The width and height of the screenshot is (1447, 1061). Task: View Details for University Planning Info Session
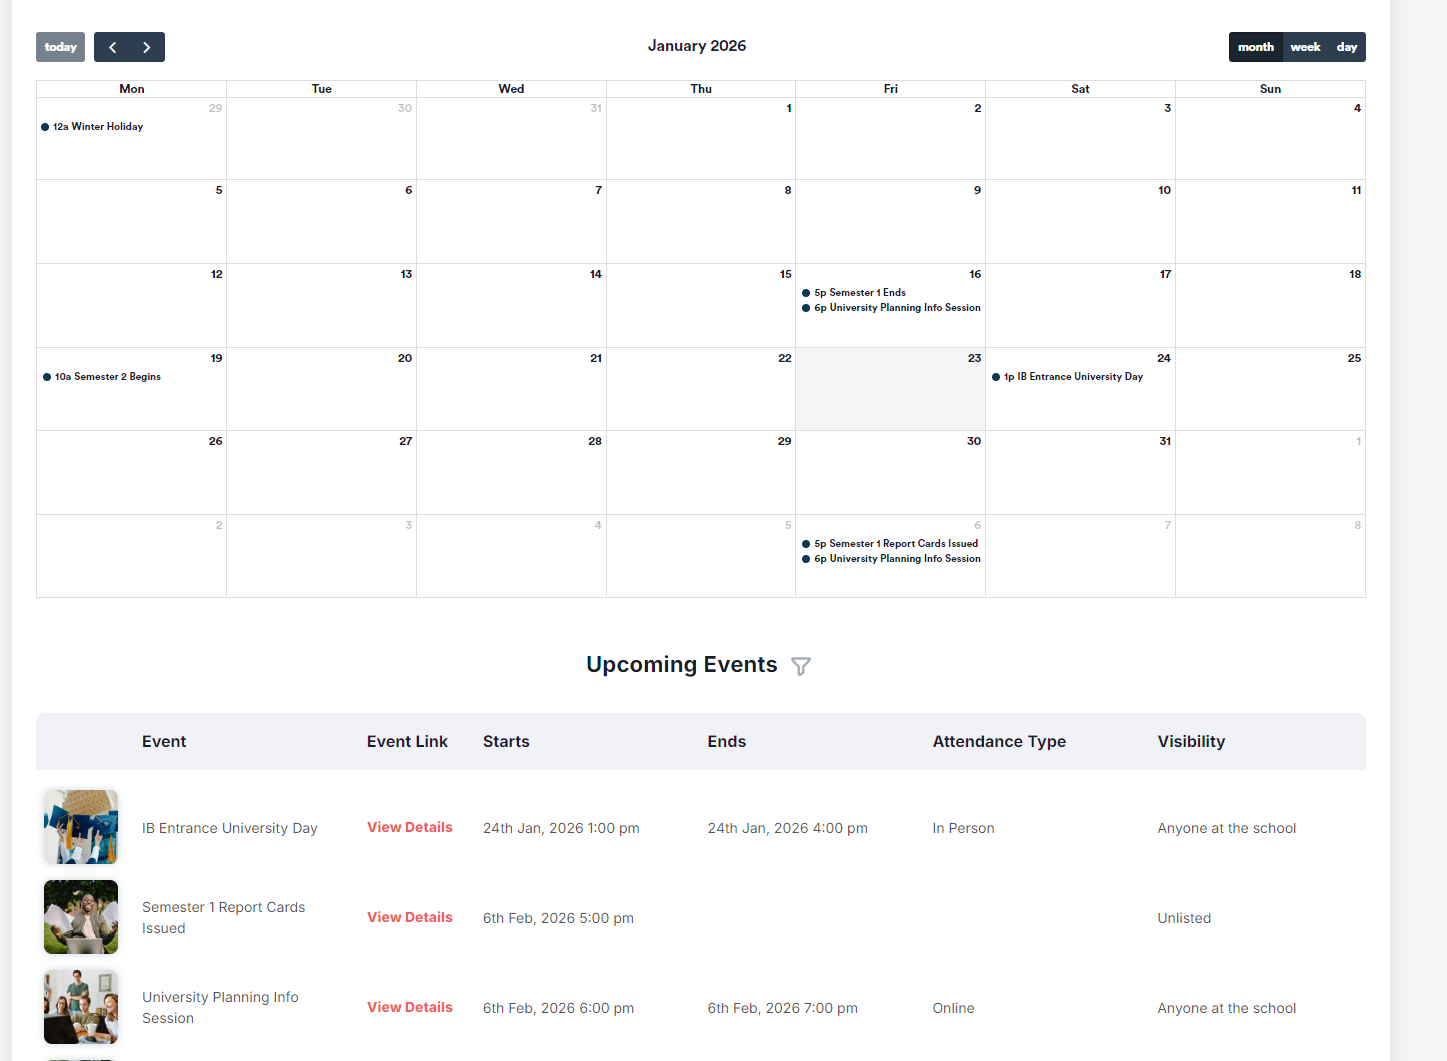click(x=409, y=1007)
